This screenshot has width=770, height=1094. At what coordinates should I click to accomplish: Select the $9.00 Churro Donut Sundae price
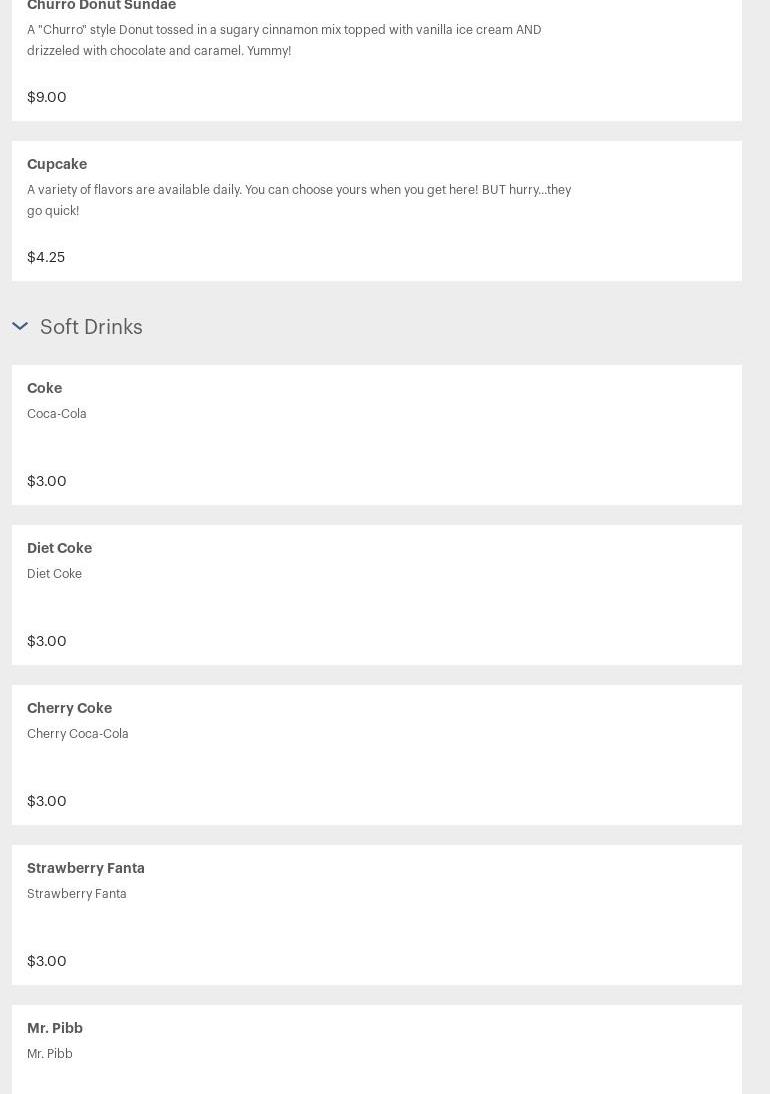47,97
